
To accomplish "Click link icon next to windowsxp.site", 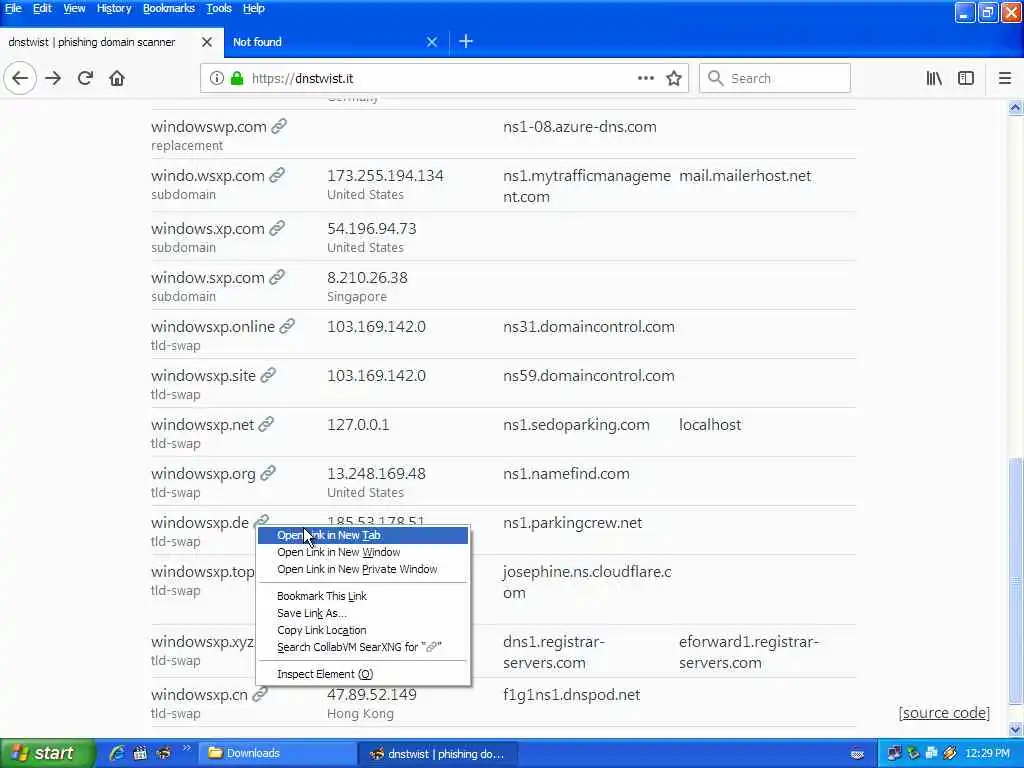I will coord(268,375).
